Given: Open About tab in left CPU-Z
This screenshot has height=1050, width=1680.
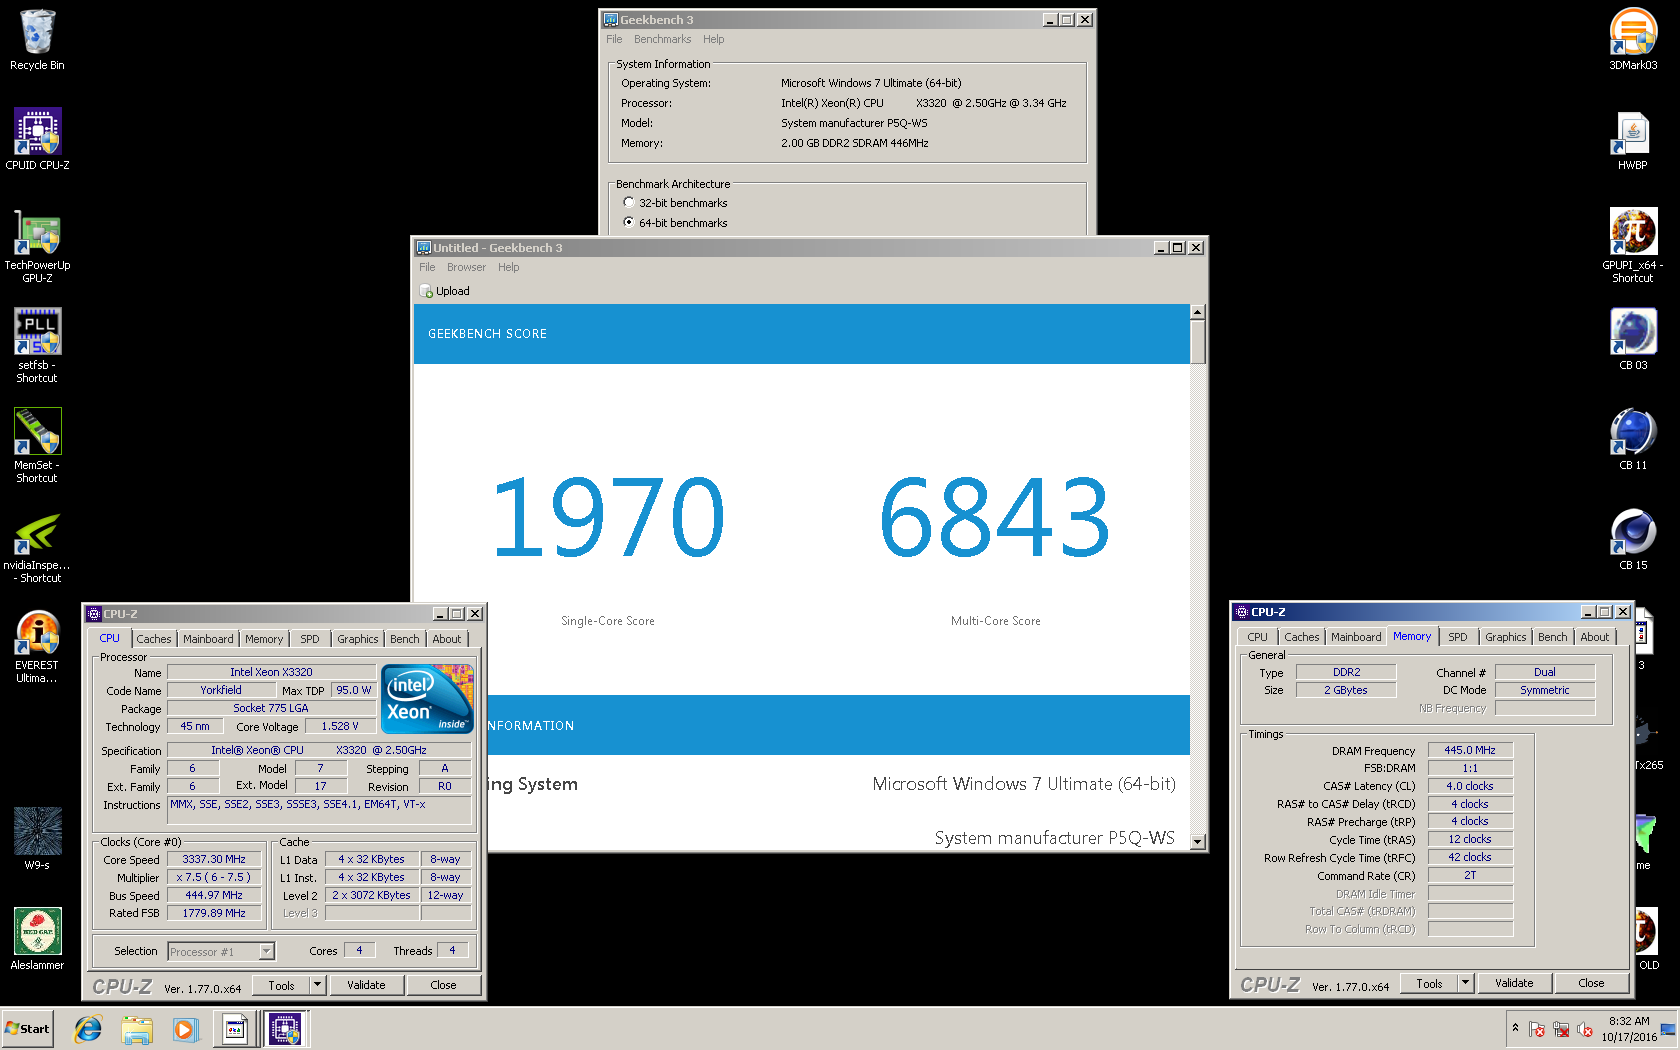Looking at the screenshot, I should 447,639.
